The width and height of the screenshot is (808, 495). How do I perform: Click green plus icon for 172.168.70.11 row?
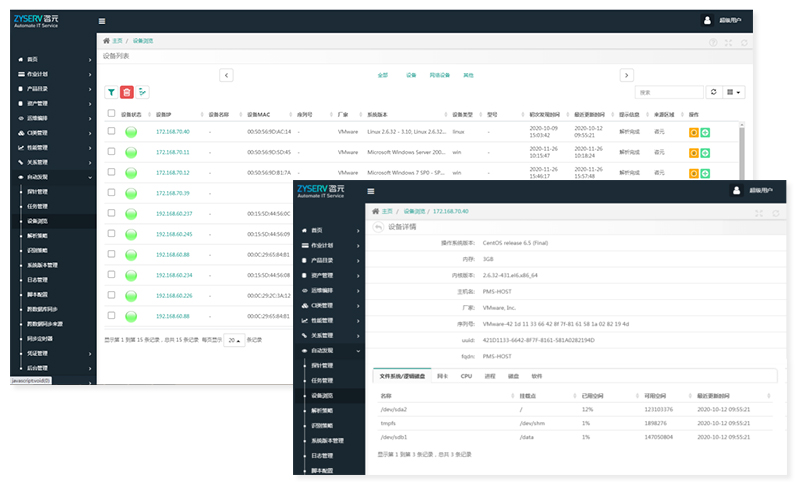click(704, 152)
